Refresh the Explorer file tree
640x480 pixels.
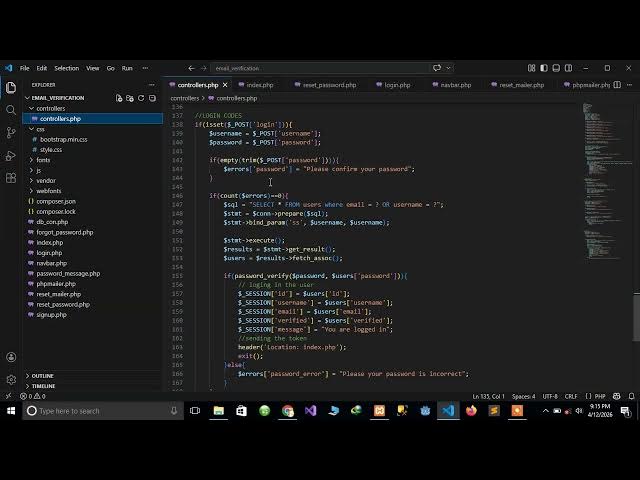141,98
